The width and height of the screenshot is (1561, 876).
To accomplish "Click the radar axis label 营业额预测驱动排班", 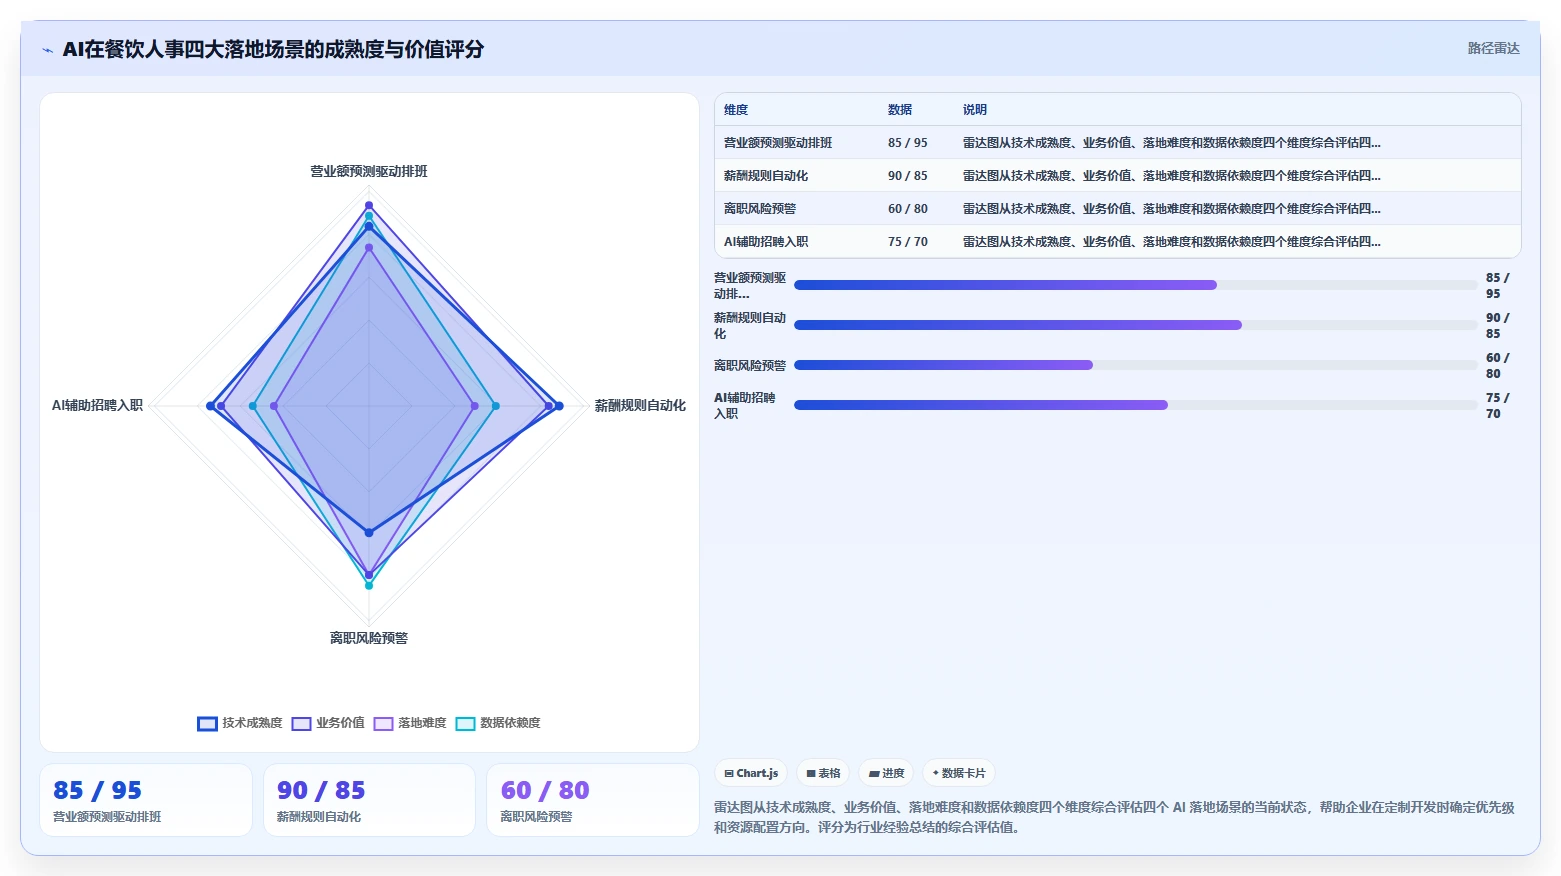I will (x=369, y=172).
